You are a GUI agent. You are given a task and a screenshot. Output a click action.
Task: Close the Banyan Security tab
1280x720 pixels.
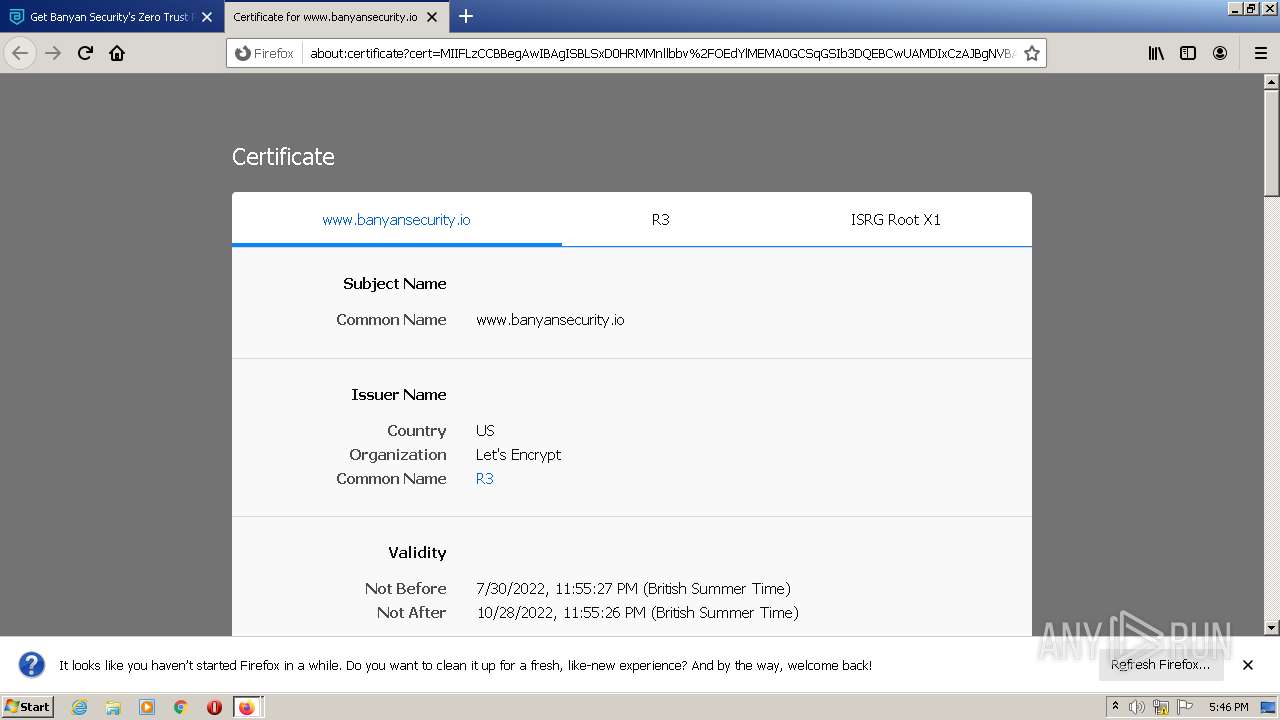pos(207,17)
